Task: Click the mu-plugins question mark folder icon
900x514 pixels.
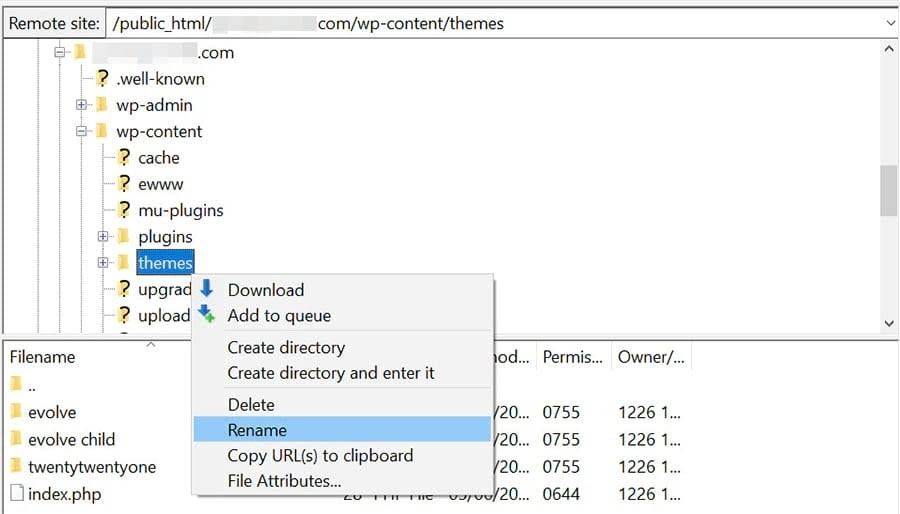Action: [124, 209]
